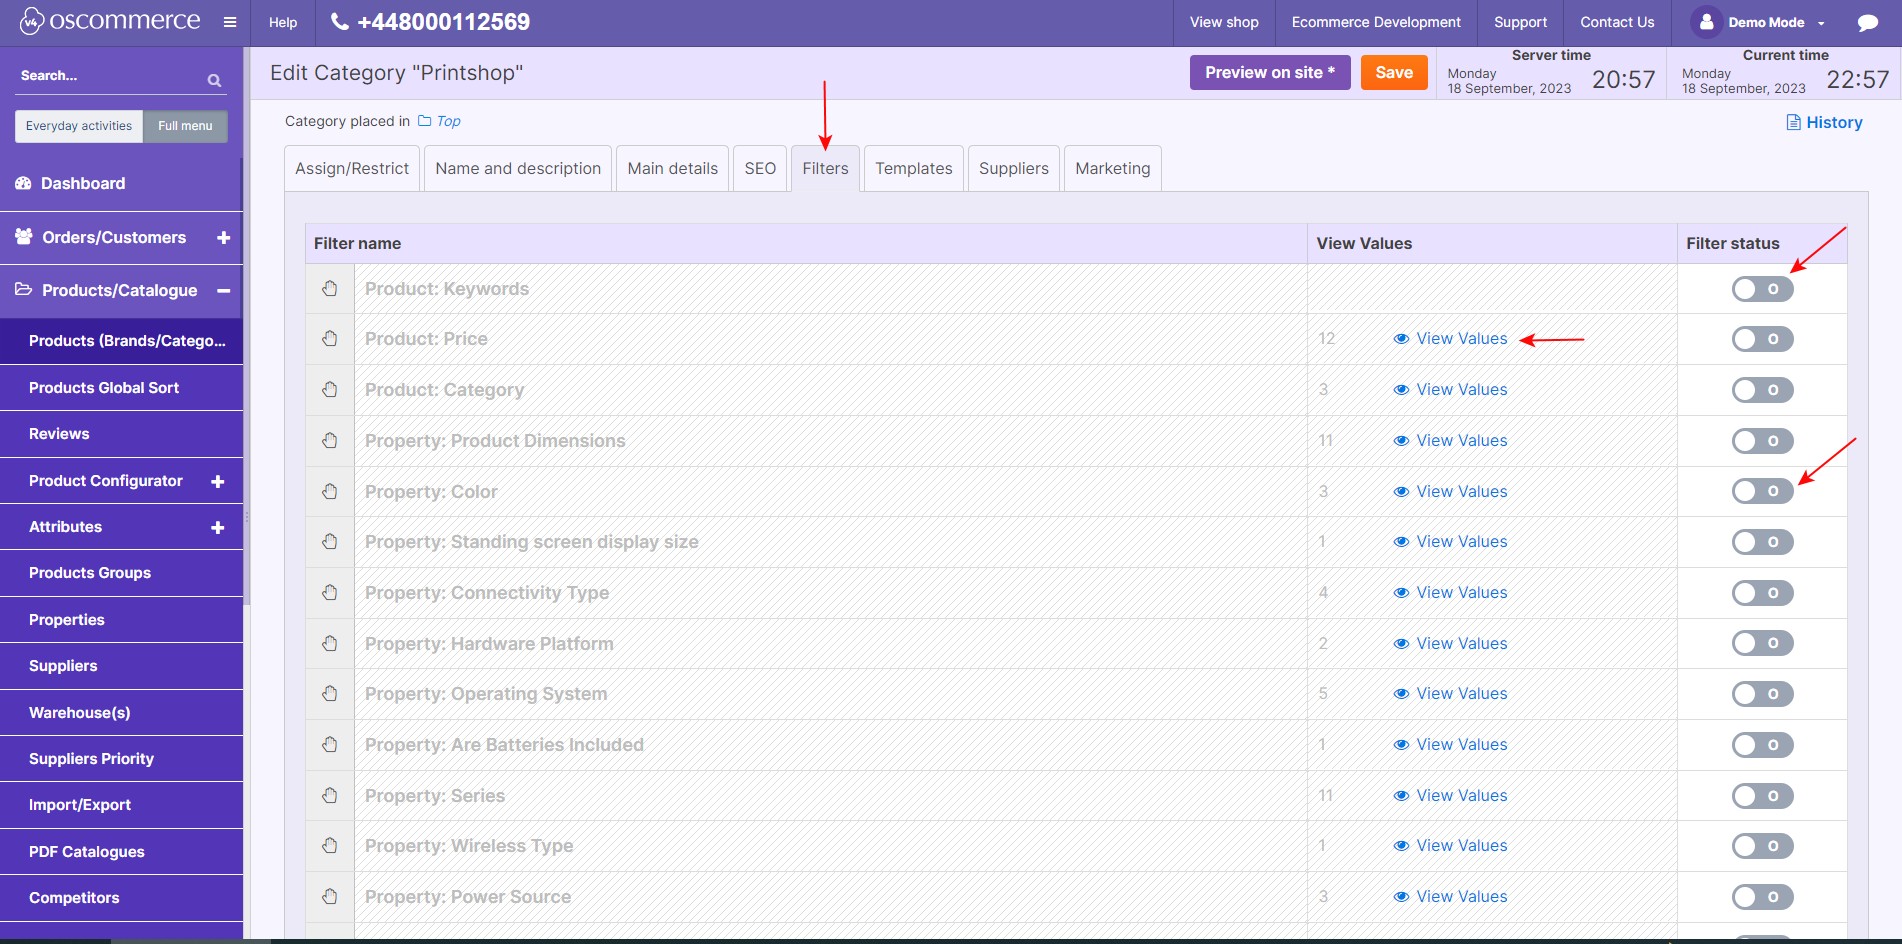Switch to the Main details tab

pyautogui.click(x=672, y=168)
